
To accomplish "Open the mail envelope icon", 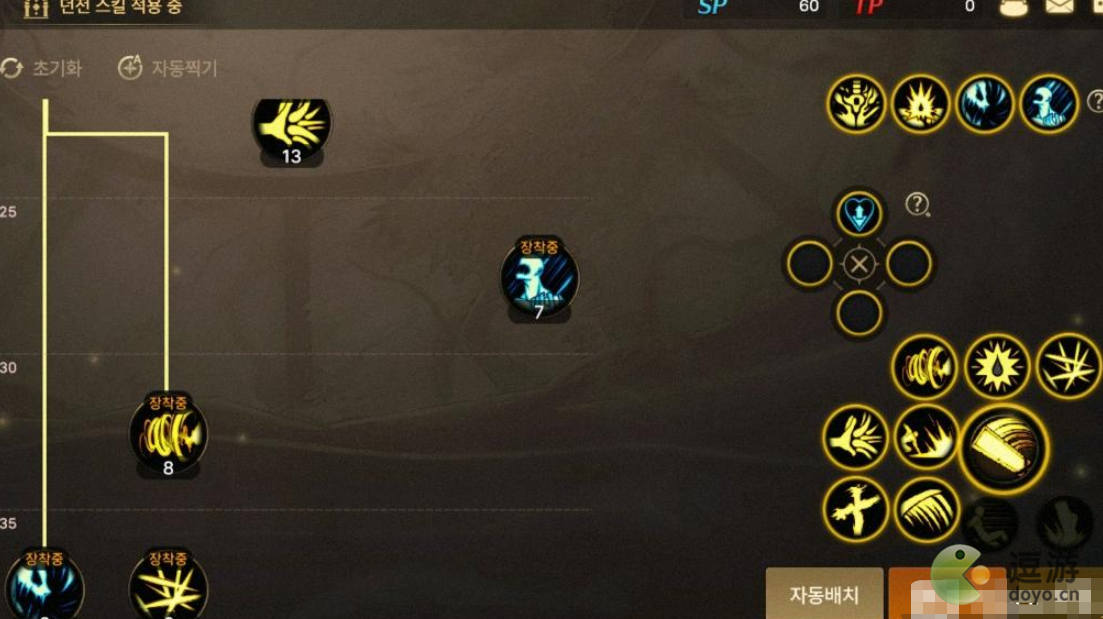I will coord(1059,7).
